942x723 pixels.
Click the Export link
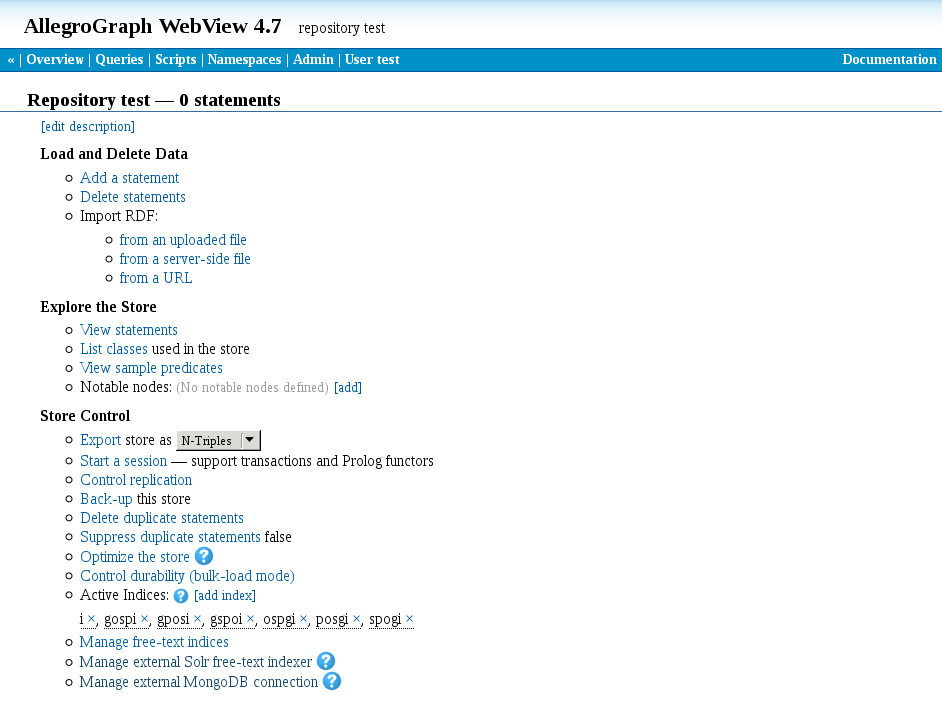(100, 441)
